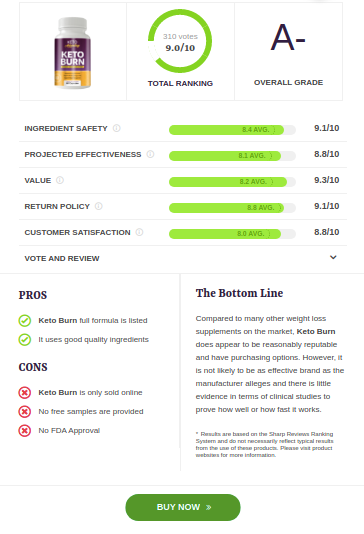This screenshot has height=534, width=364.
Task: Click the Value rating progress bar
Action: click(x=232, y=182)
